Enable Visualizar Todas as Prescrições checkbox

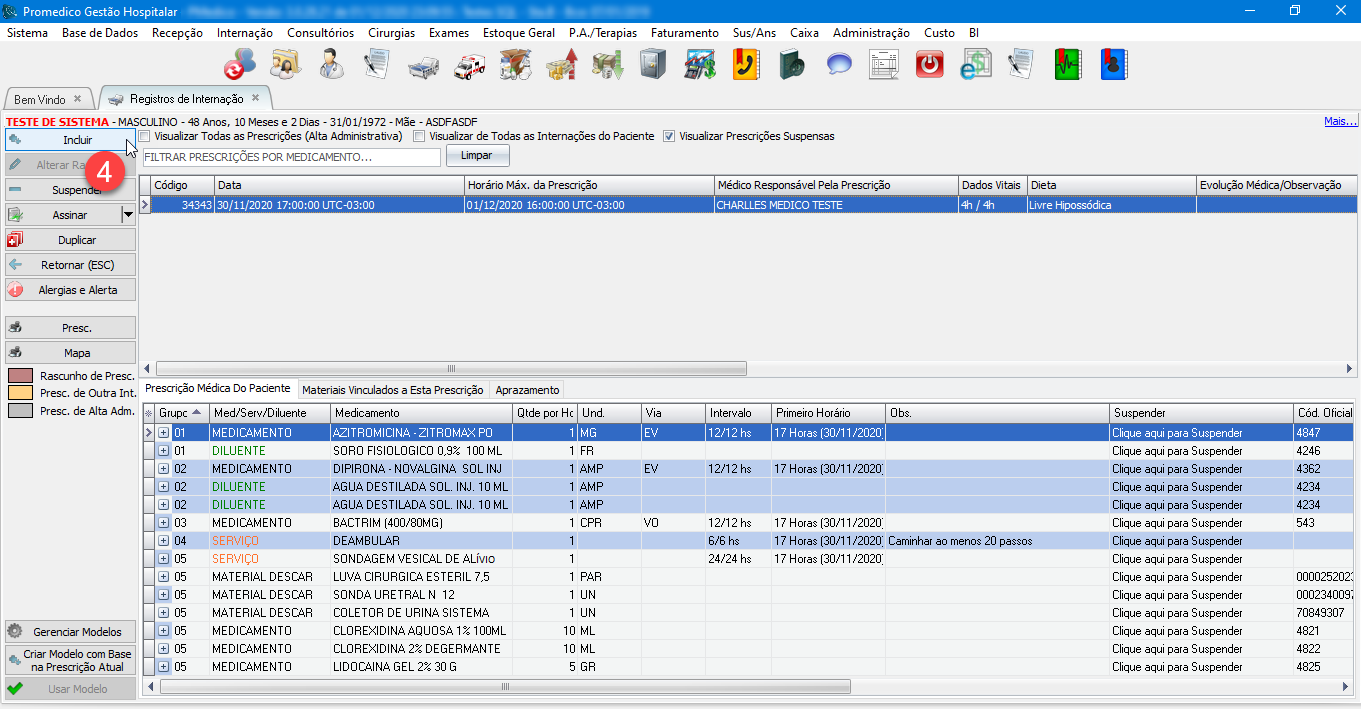[145, 136]
